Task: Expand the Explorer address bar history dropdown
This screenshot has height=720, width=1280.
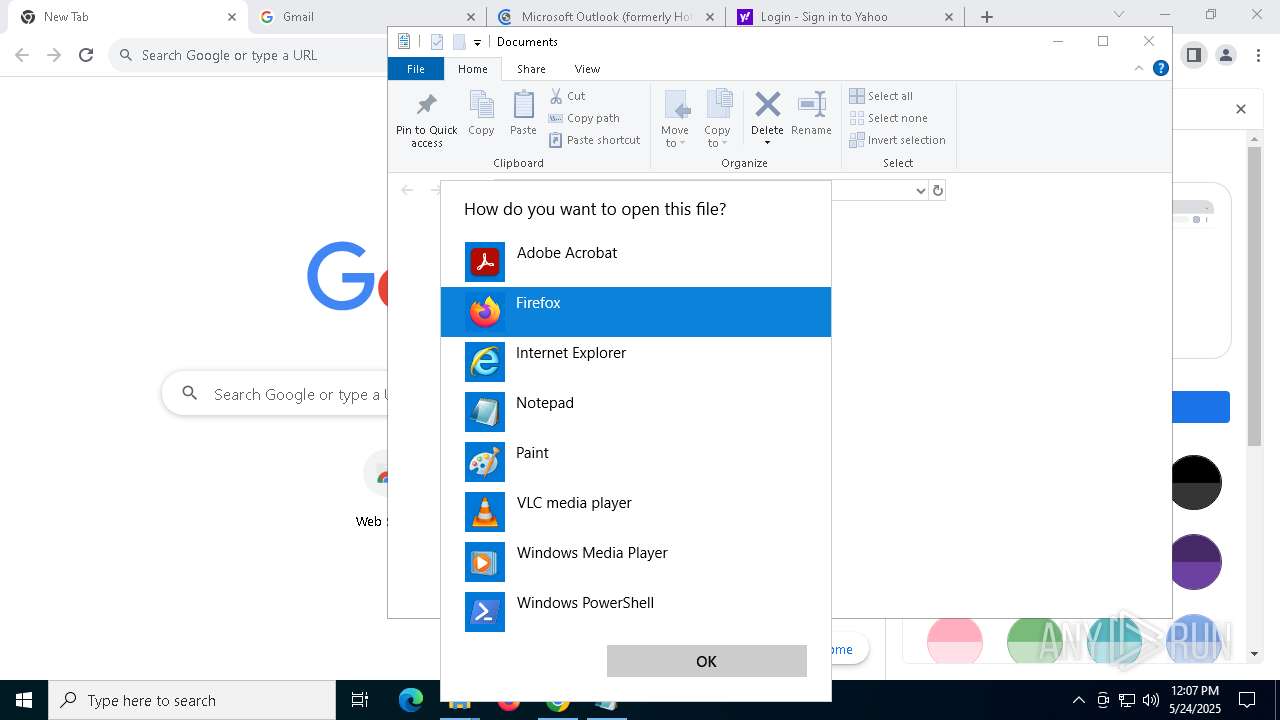Action: pos(921,190)
